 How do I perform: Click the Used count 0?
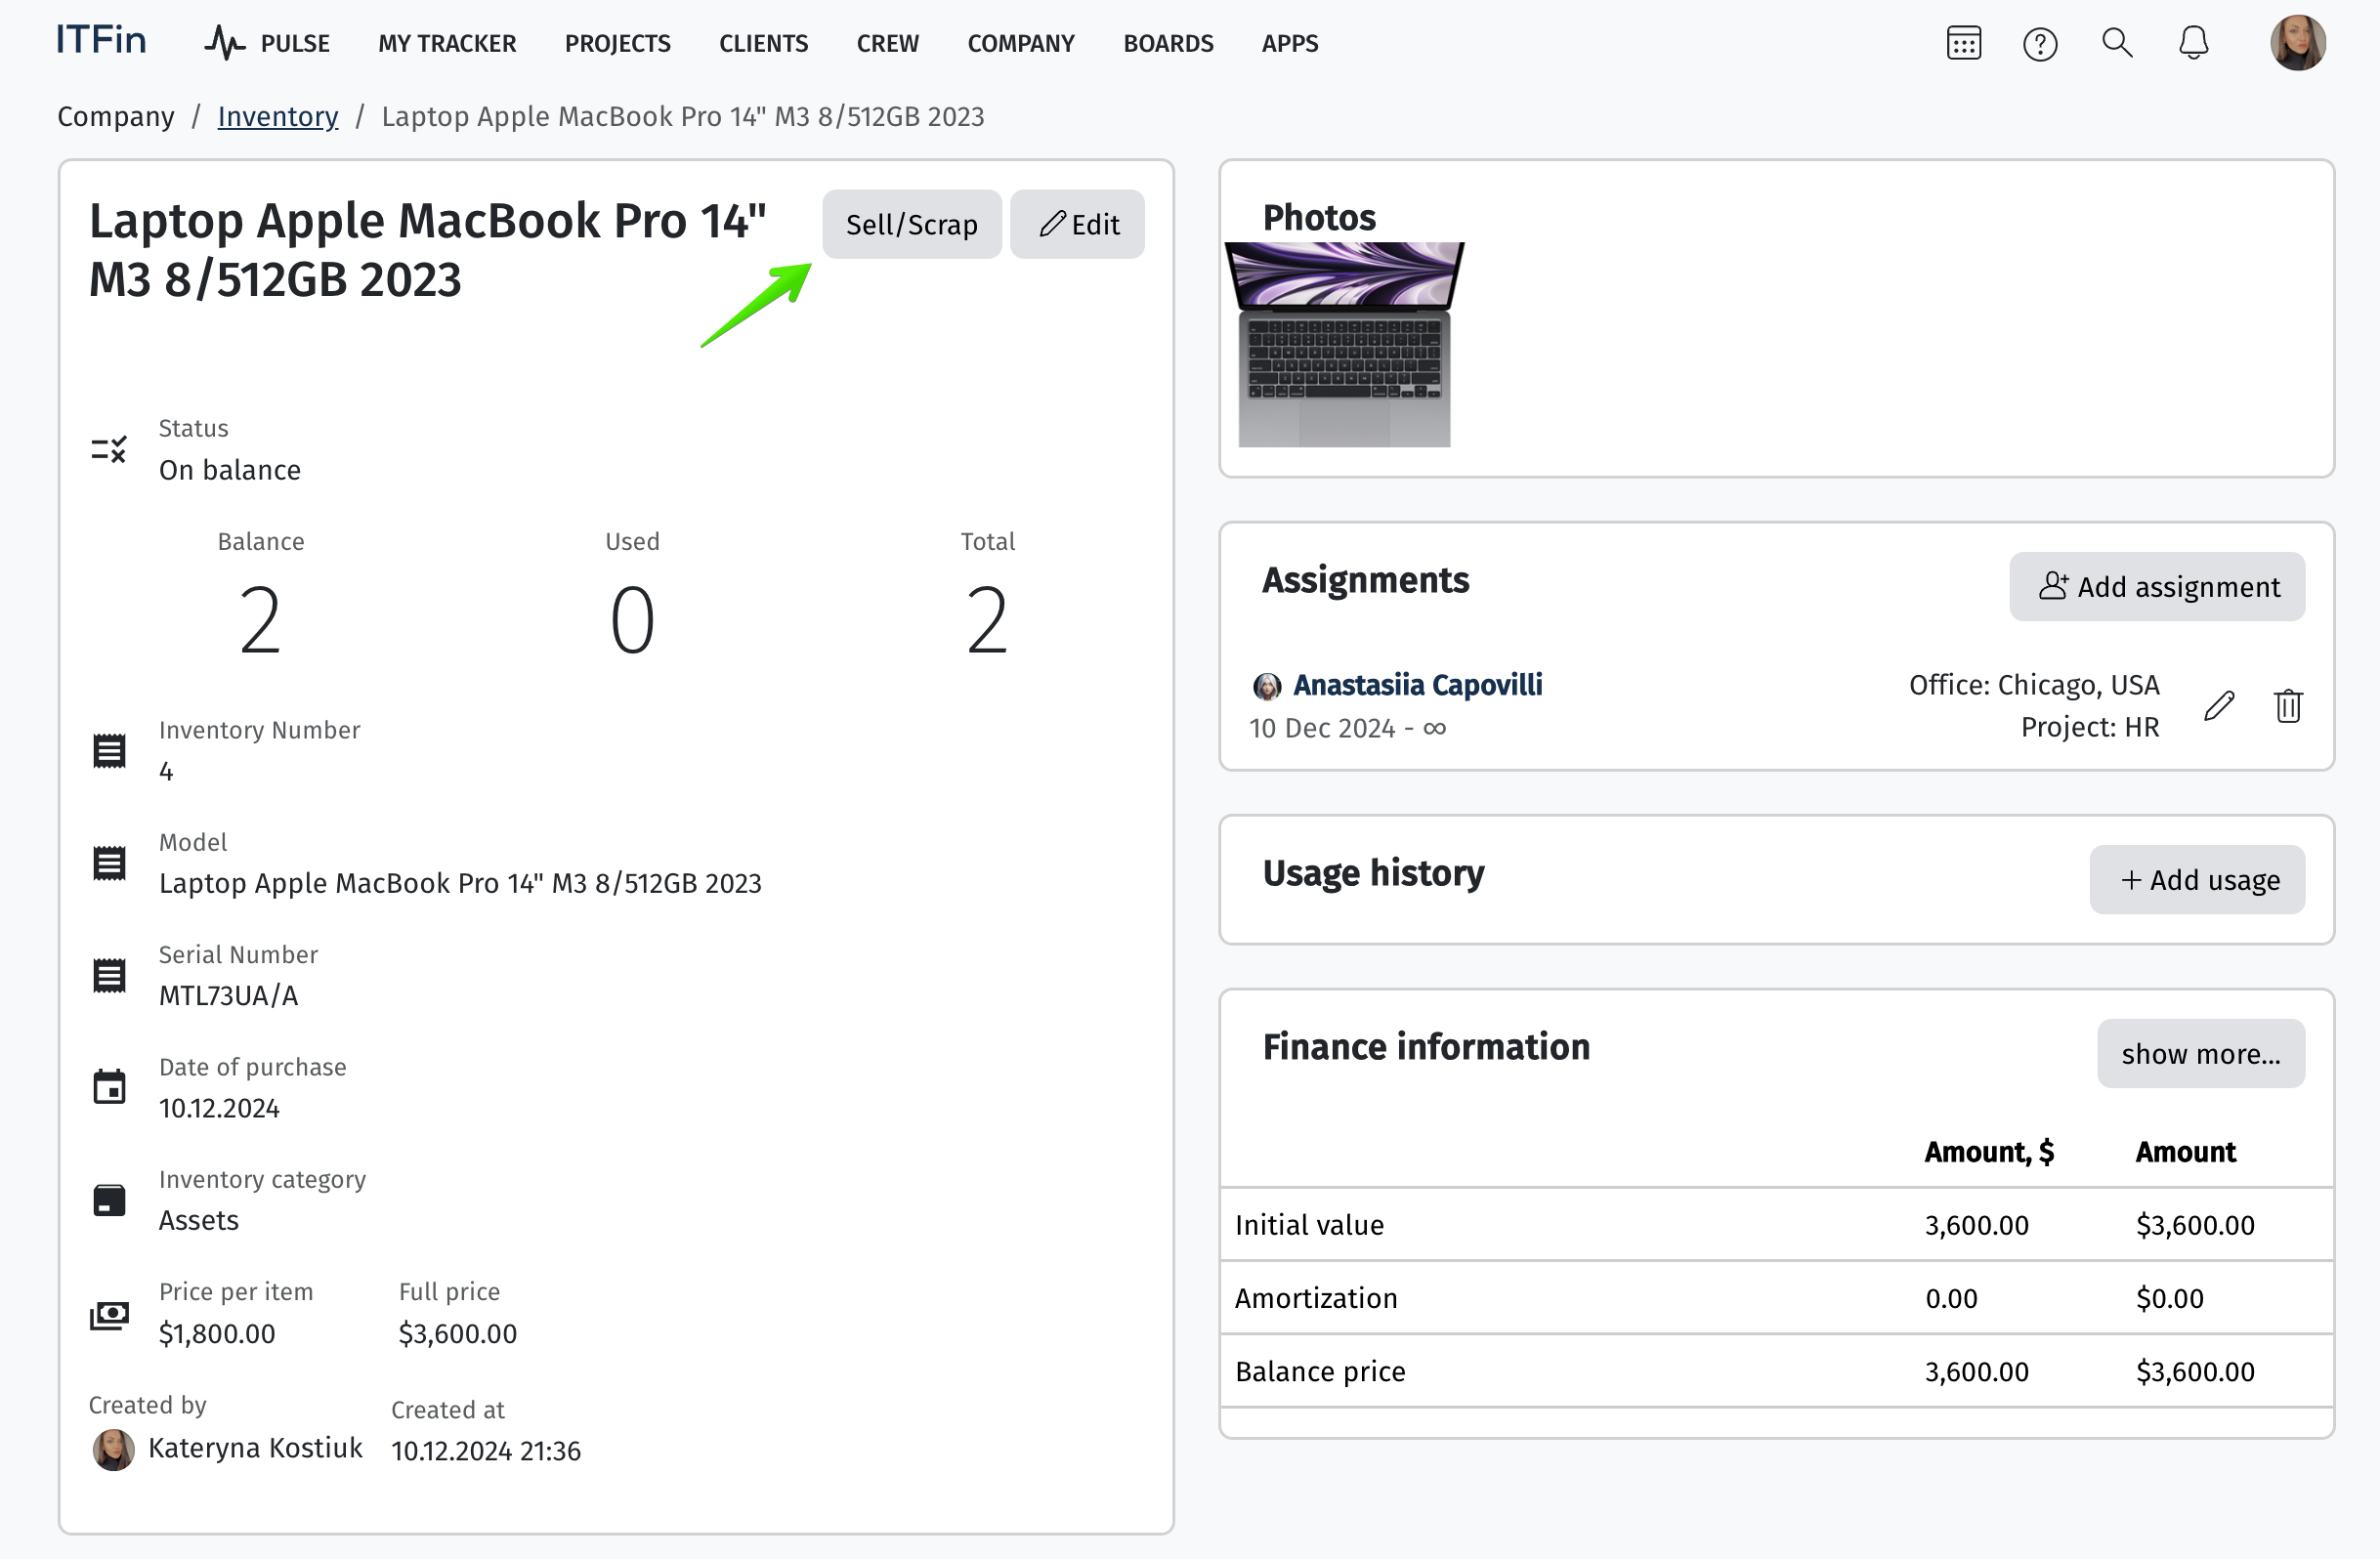(x=632, y=620)
